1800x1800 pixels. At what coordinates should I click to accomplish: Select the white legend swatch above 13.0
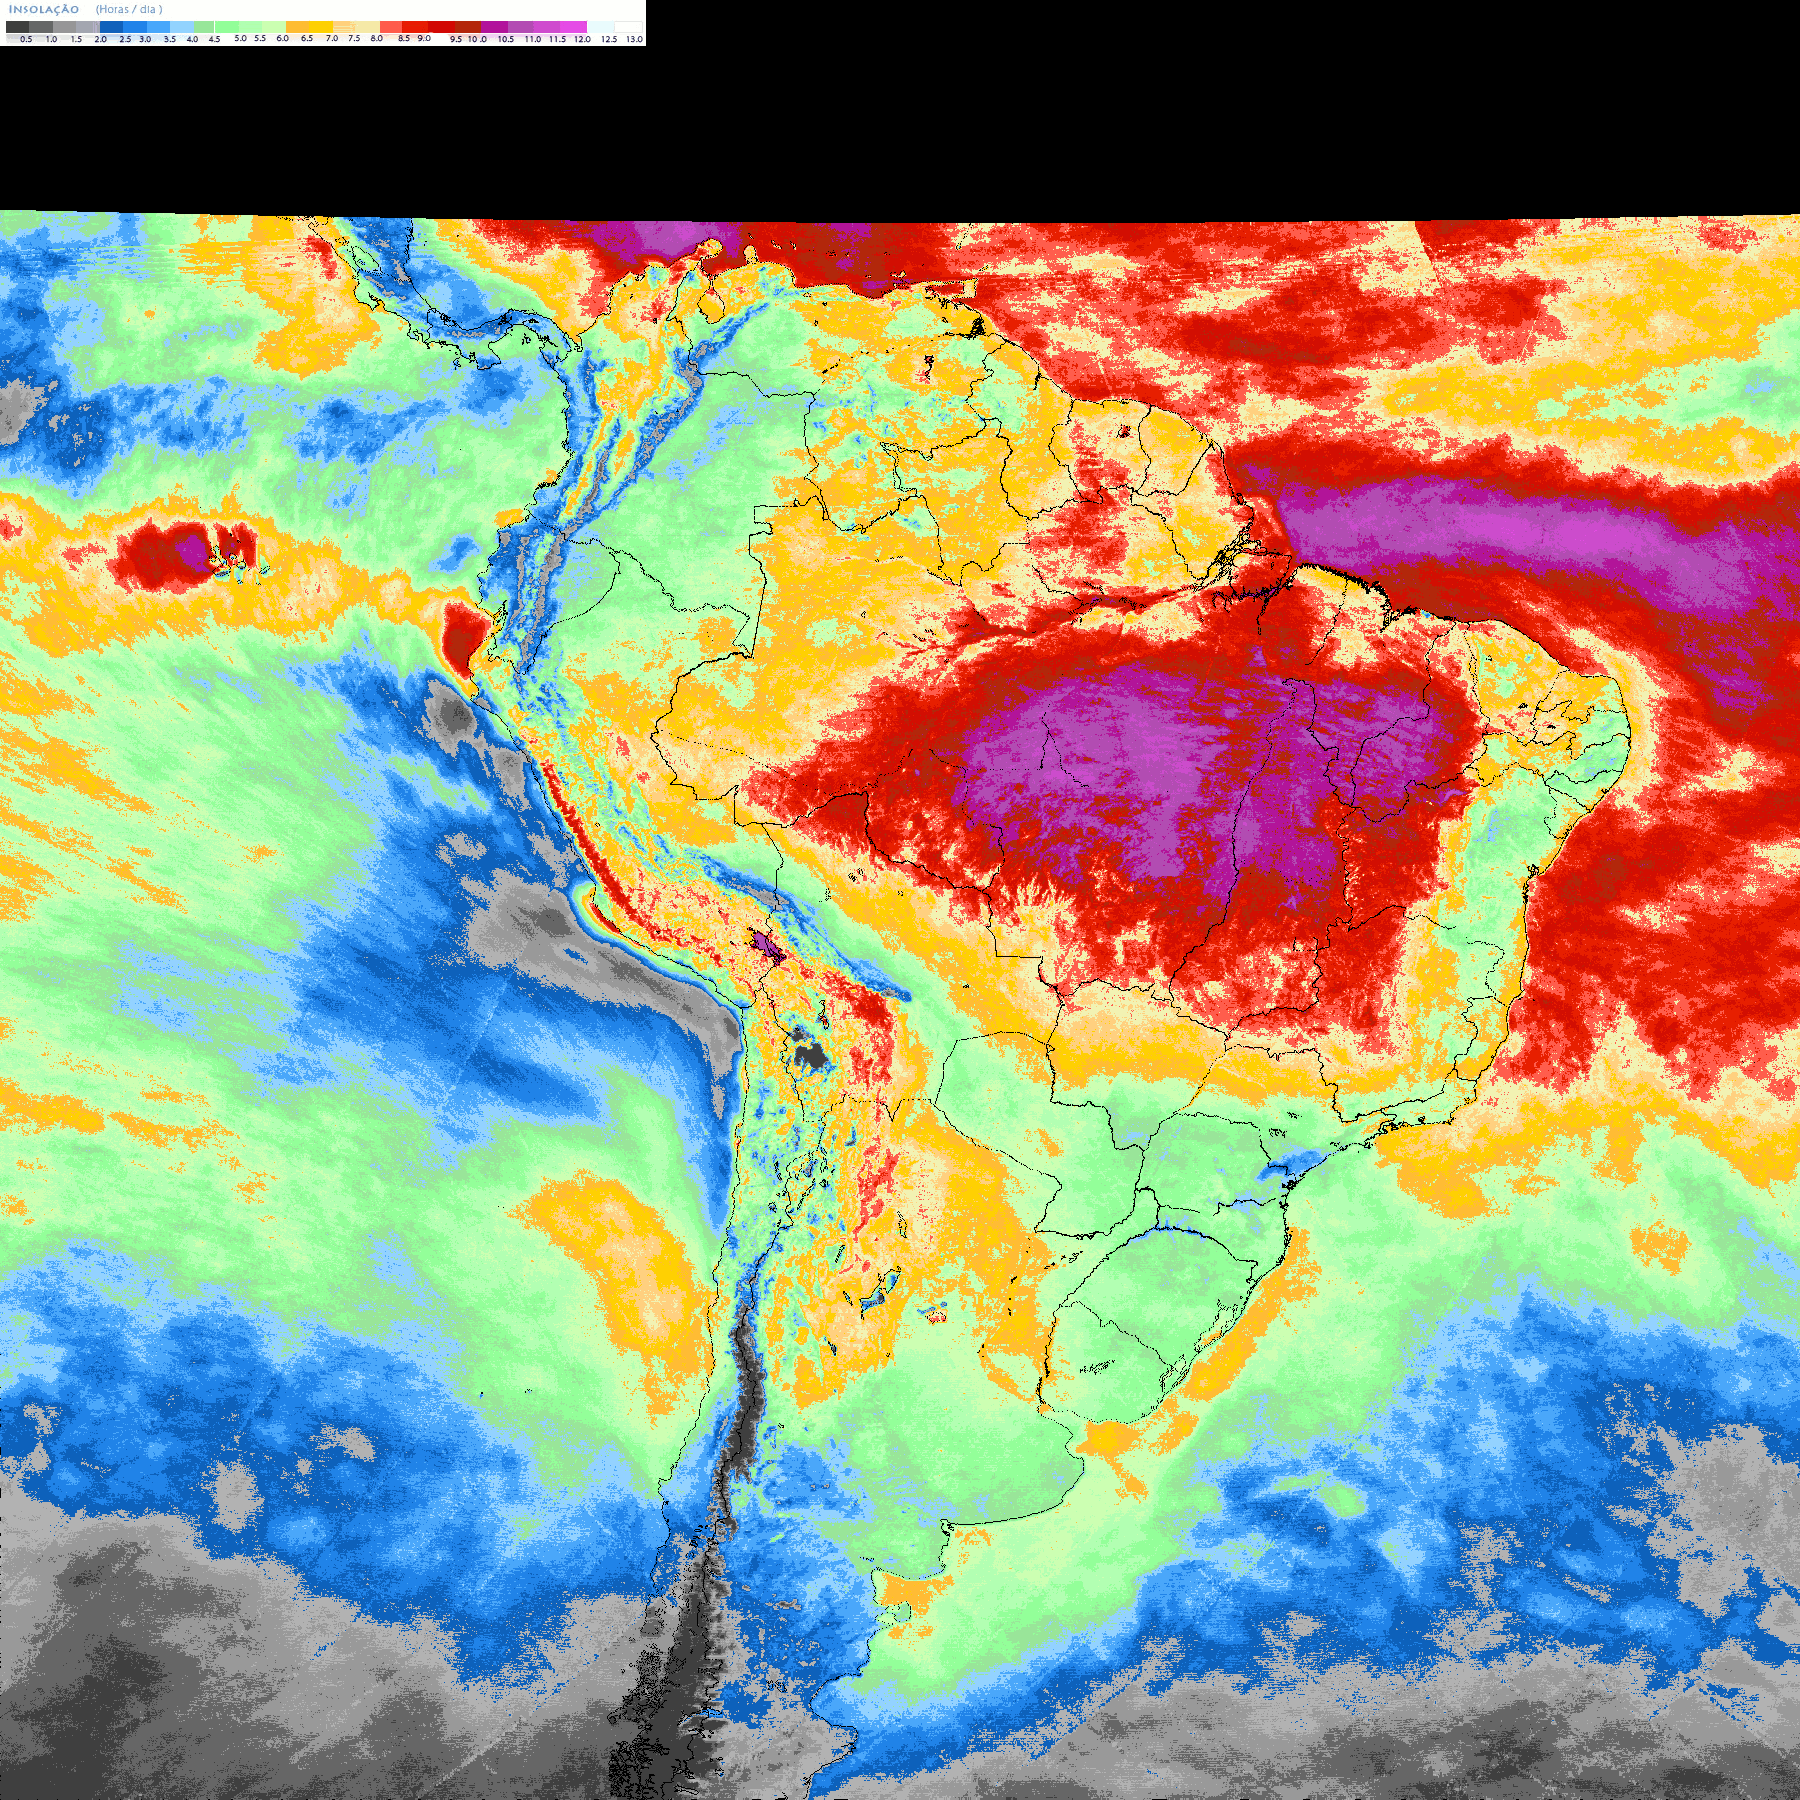(628, 27)
